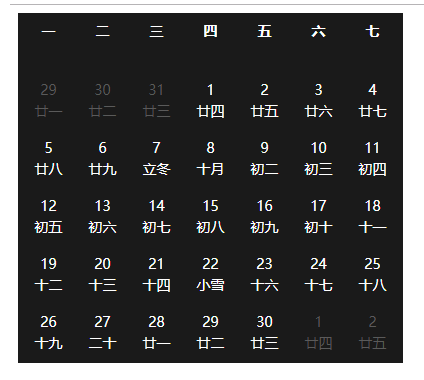Select November 2 with lunar 廿五
The image size is (424, 380).
pyautogui.click(x=264, y=101)
